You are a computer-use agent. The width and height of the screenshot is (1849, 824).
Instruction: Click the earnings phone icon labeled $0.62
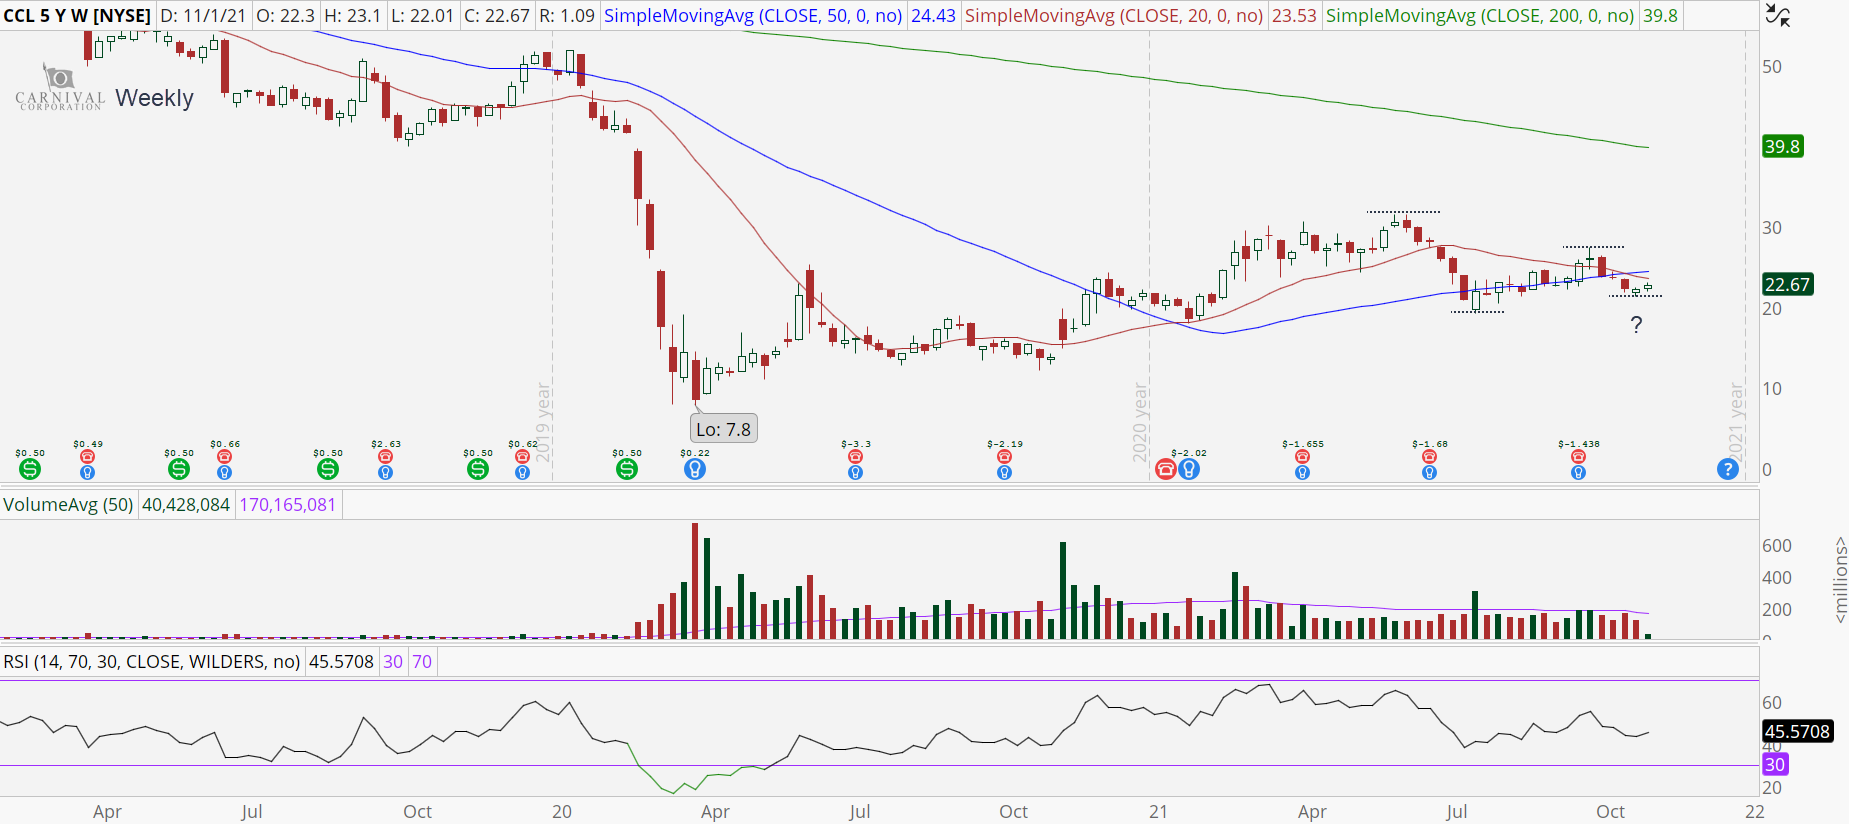[522, 457]
